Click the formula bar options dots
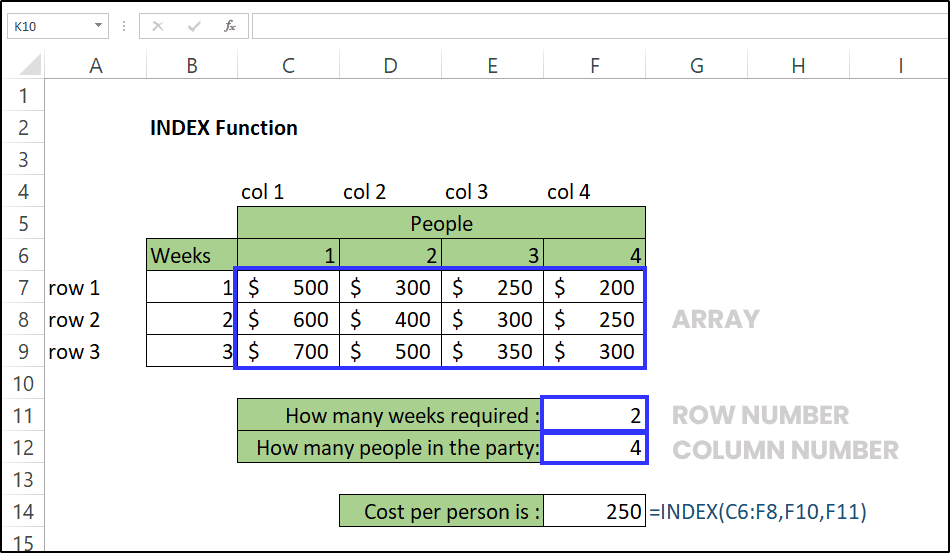 pyautogui.click(x=124, y=26)
